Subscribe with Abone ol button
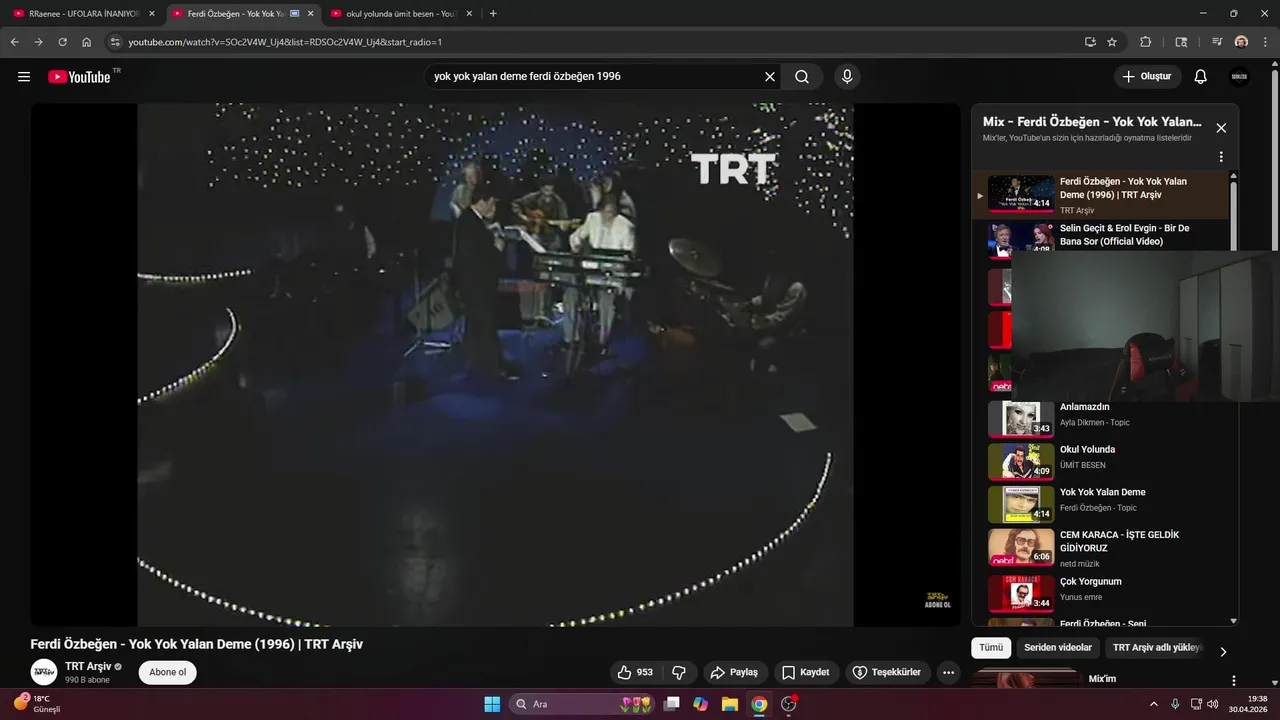 [x=167, y=672]
